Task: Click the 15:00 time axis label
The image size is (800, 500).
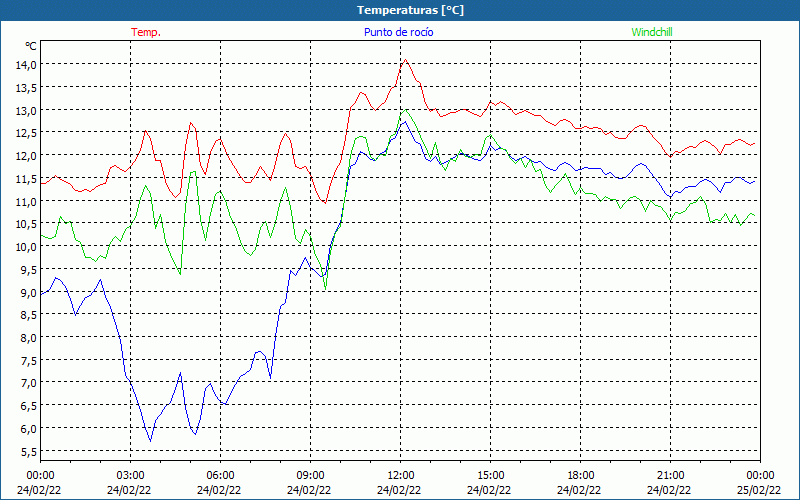Action: (x=491, y=476)
